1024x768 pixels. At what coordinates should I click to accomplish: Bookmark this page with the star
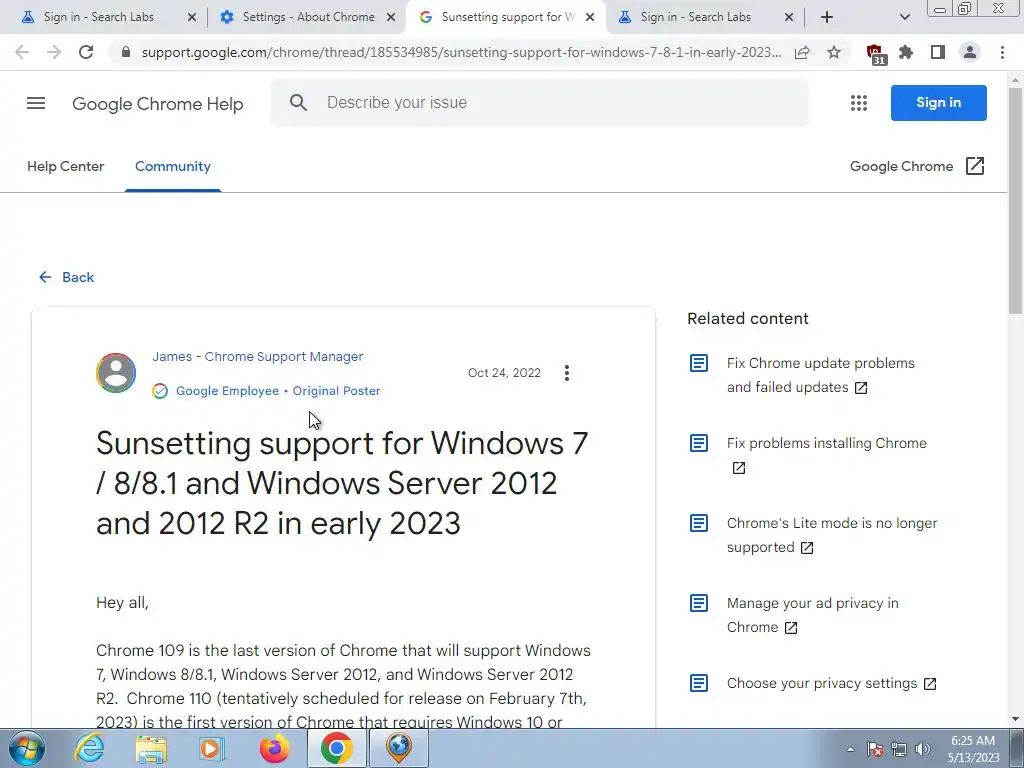click(834, 52)
